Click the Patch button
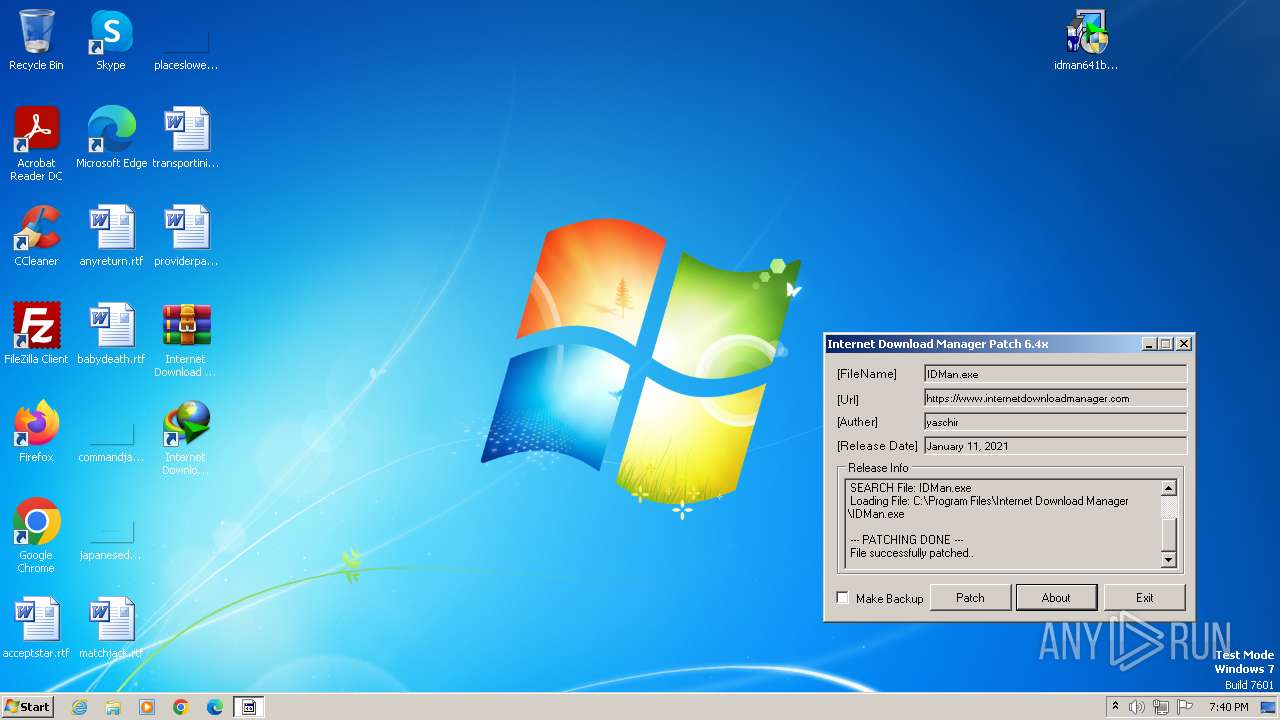This screenshot has width=1280, height=720. coord(970,598)
